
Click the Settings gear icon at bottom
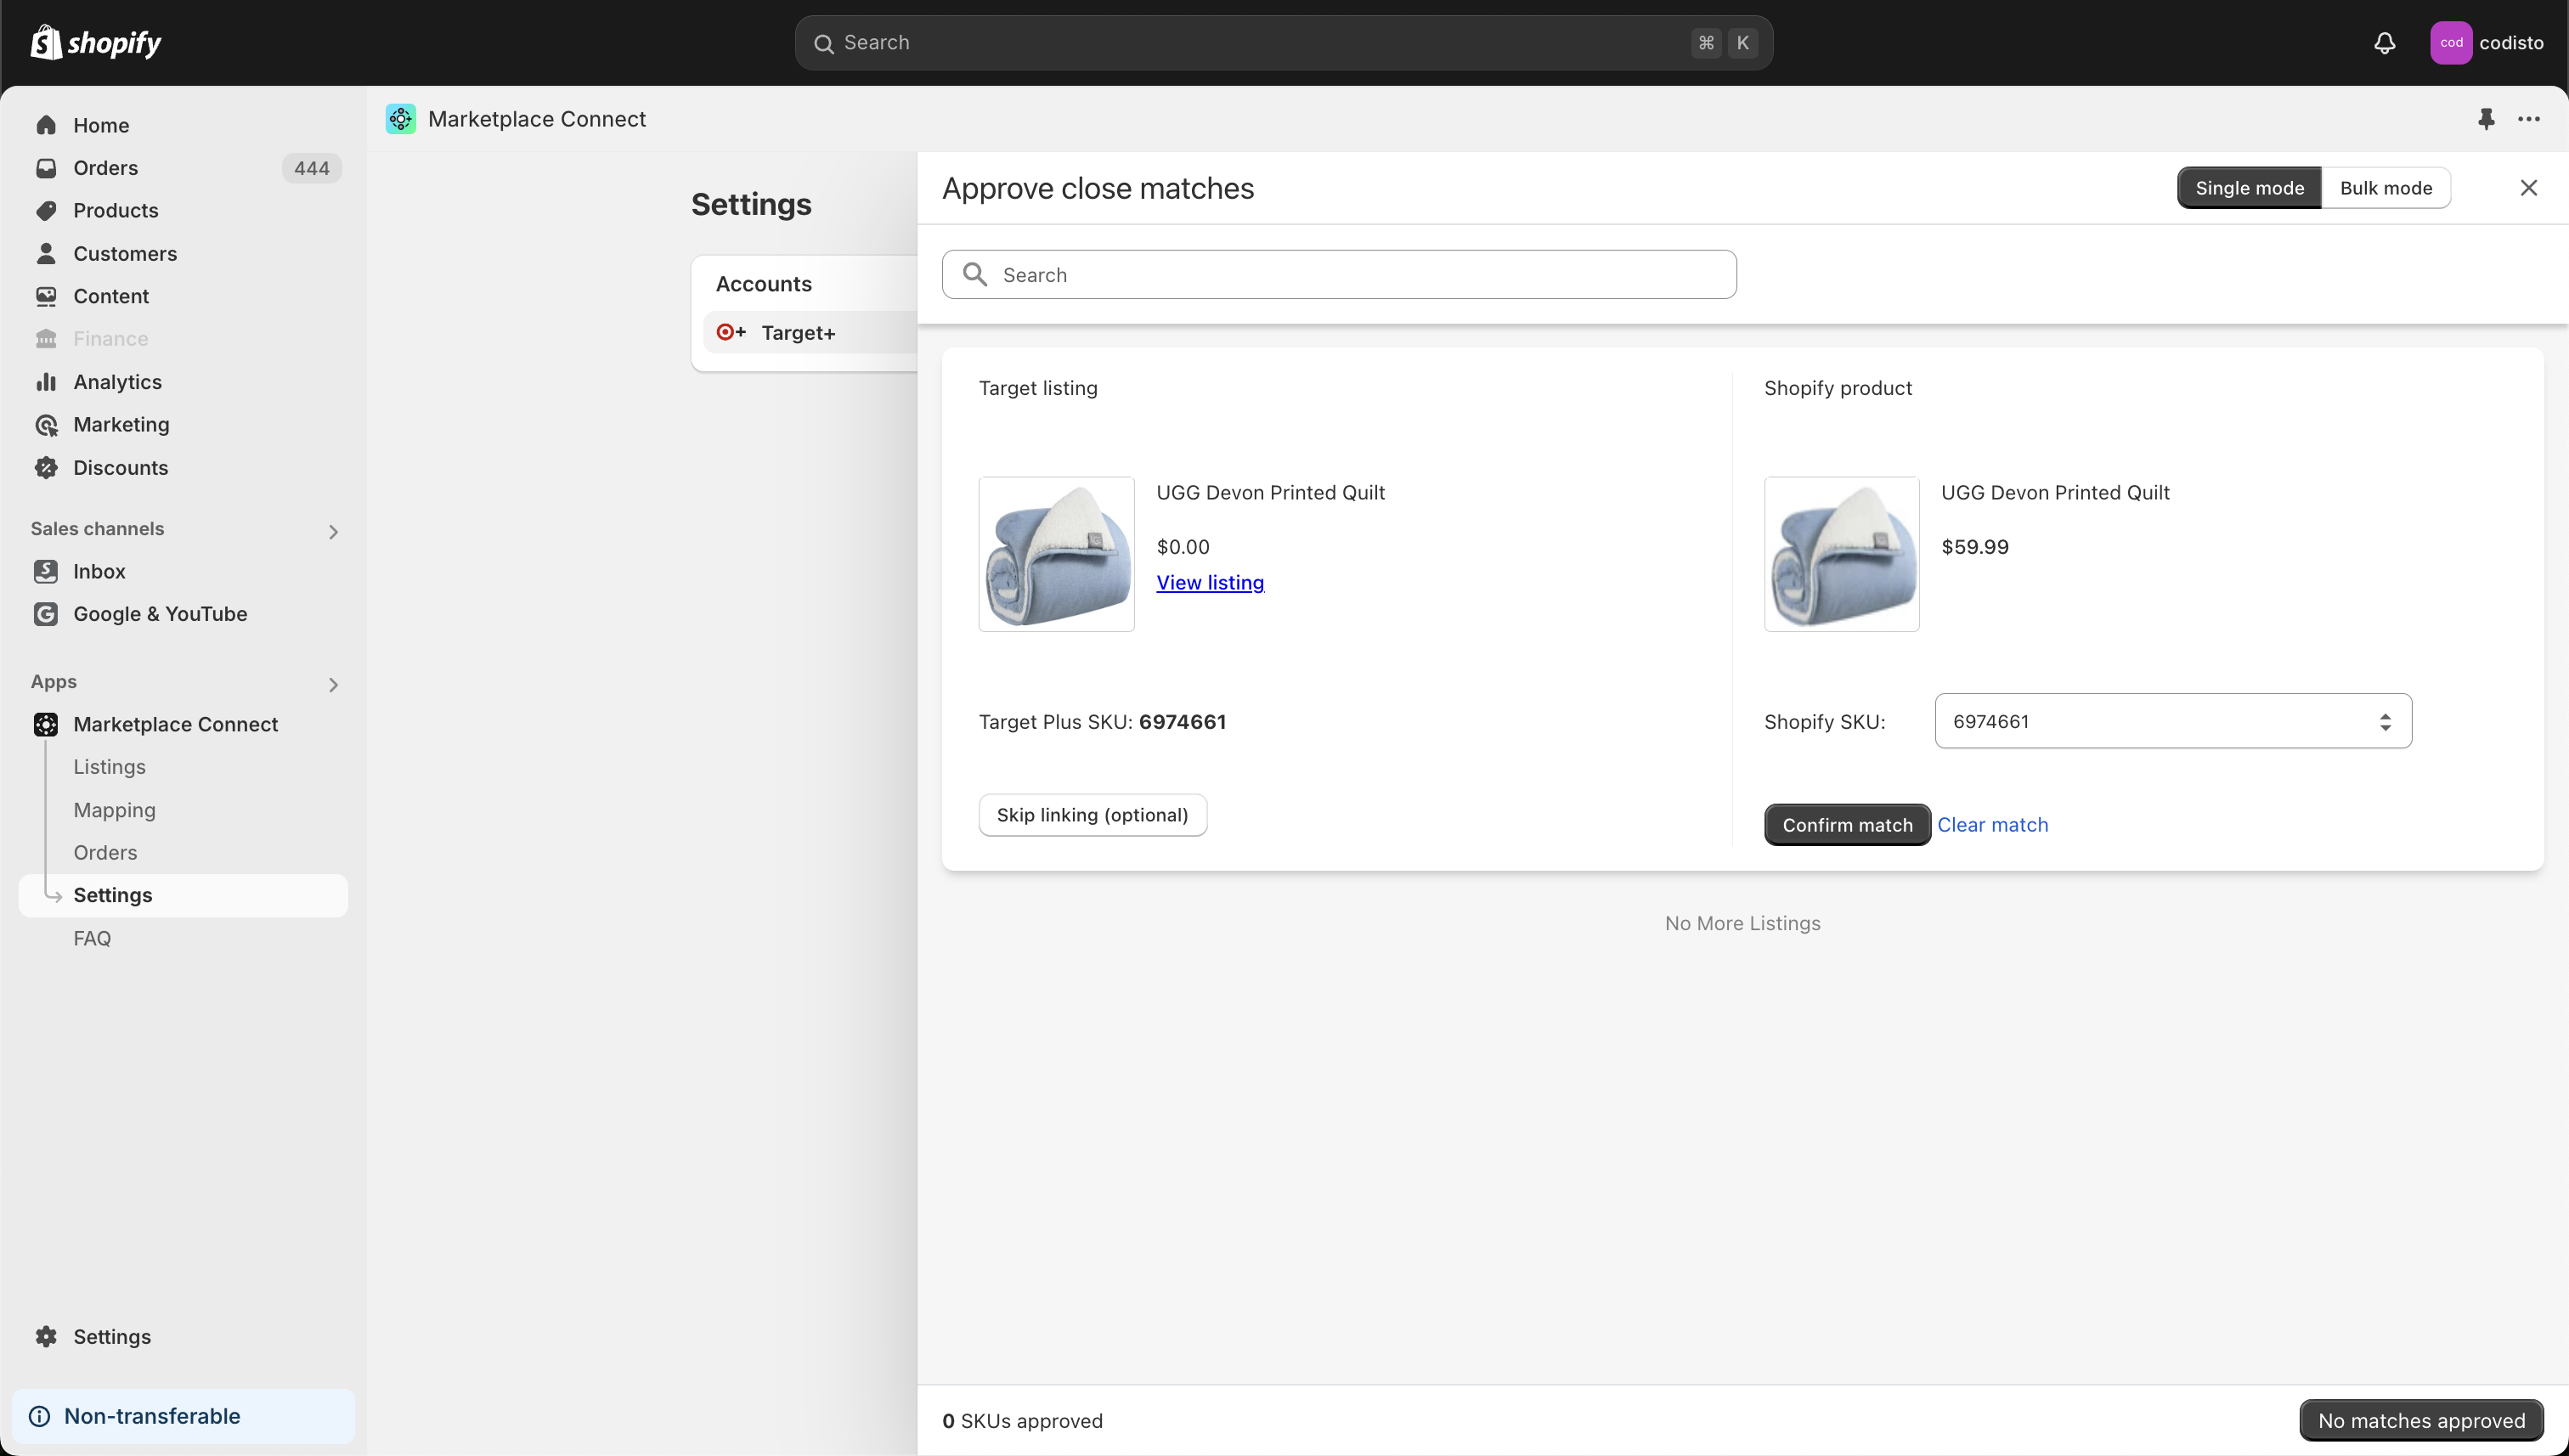tap(46, 1337)
